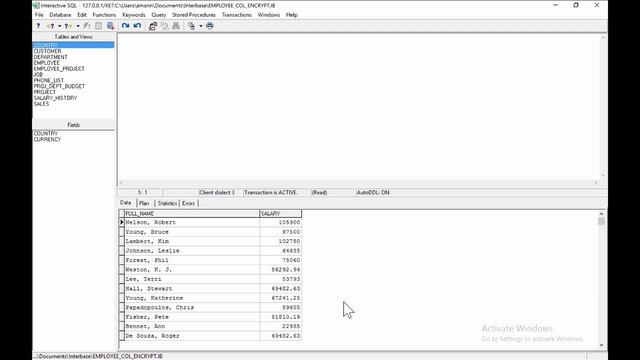Switch to the Data tab

point(126,203)
